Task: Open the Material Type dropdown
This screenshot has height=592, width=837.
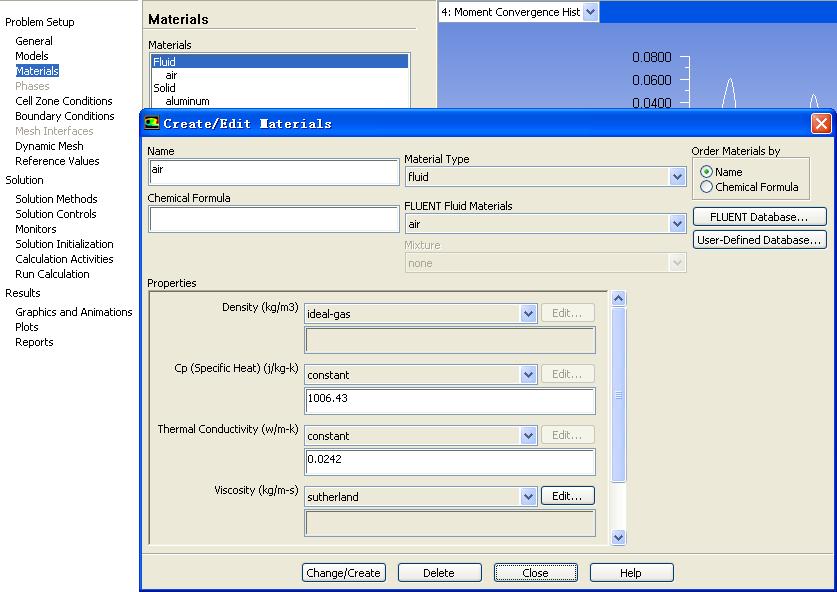Action: 677,177
